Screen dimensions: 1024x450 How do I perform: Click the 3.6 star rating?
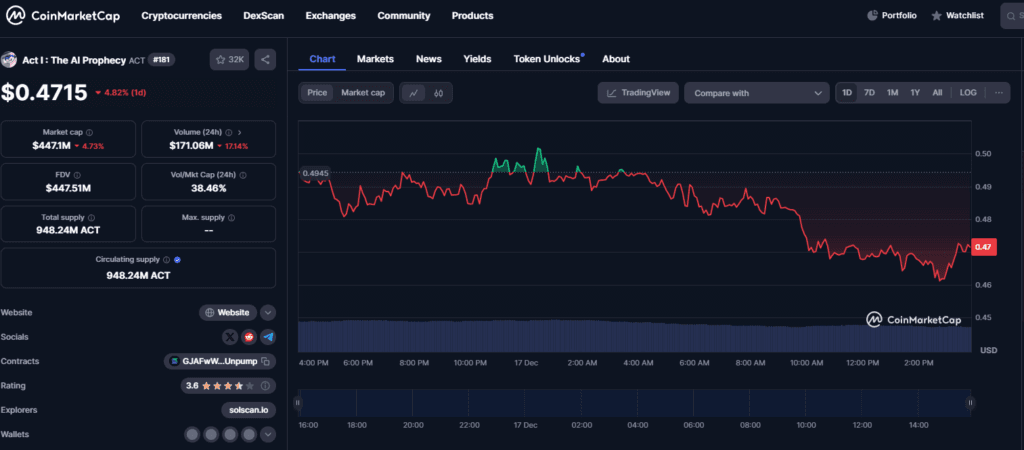[228, 386]
